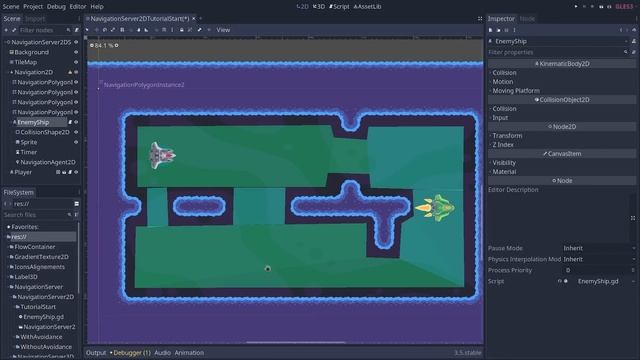This screenshot has width=640, height=360.
Task: Click the Play Custom Scene icon
Action: (609, 7)
